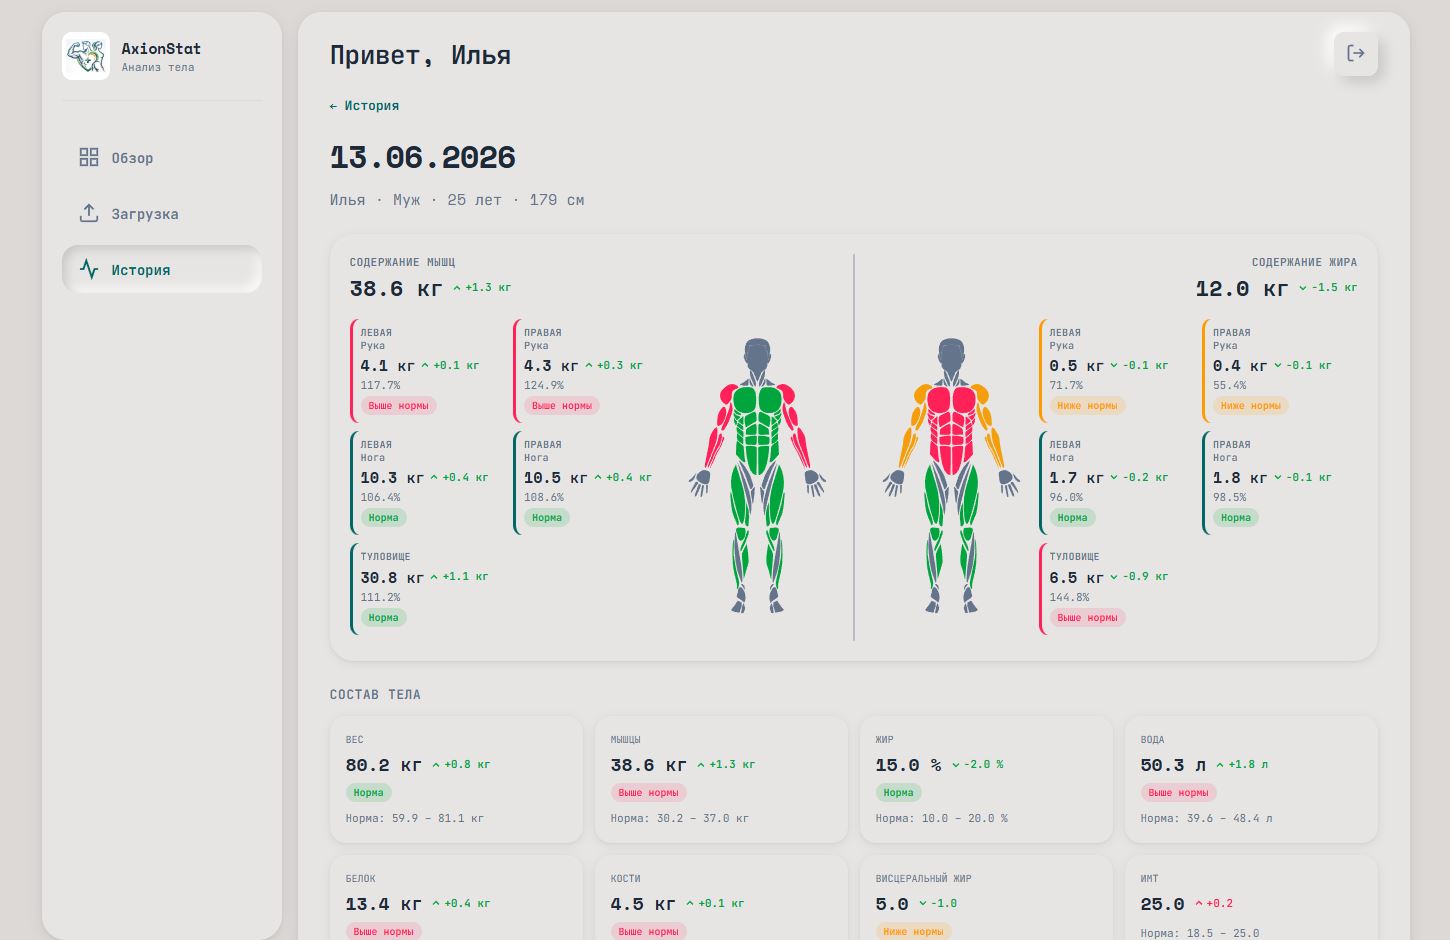The image size is (1450, 940).
Task: Click Норма: 59.9 – 81.1 кг text
Action: click(x=415, y=818)
